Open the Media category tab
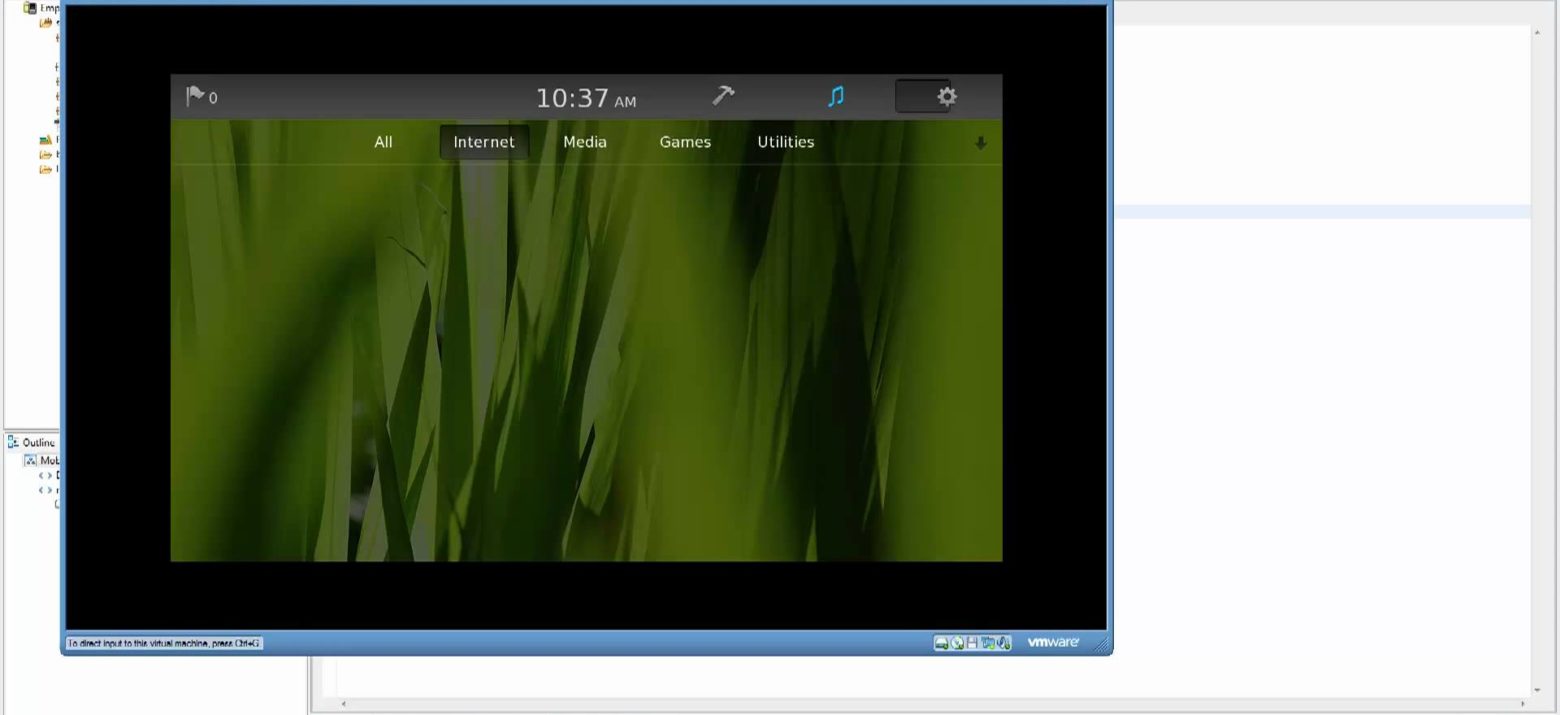The width and height of the screenshot is (1560, 715). tap(585, 142)
